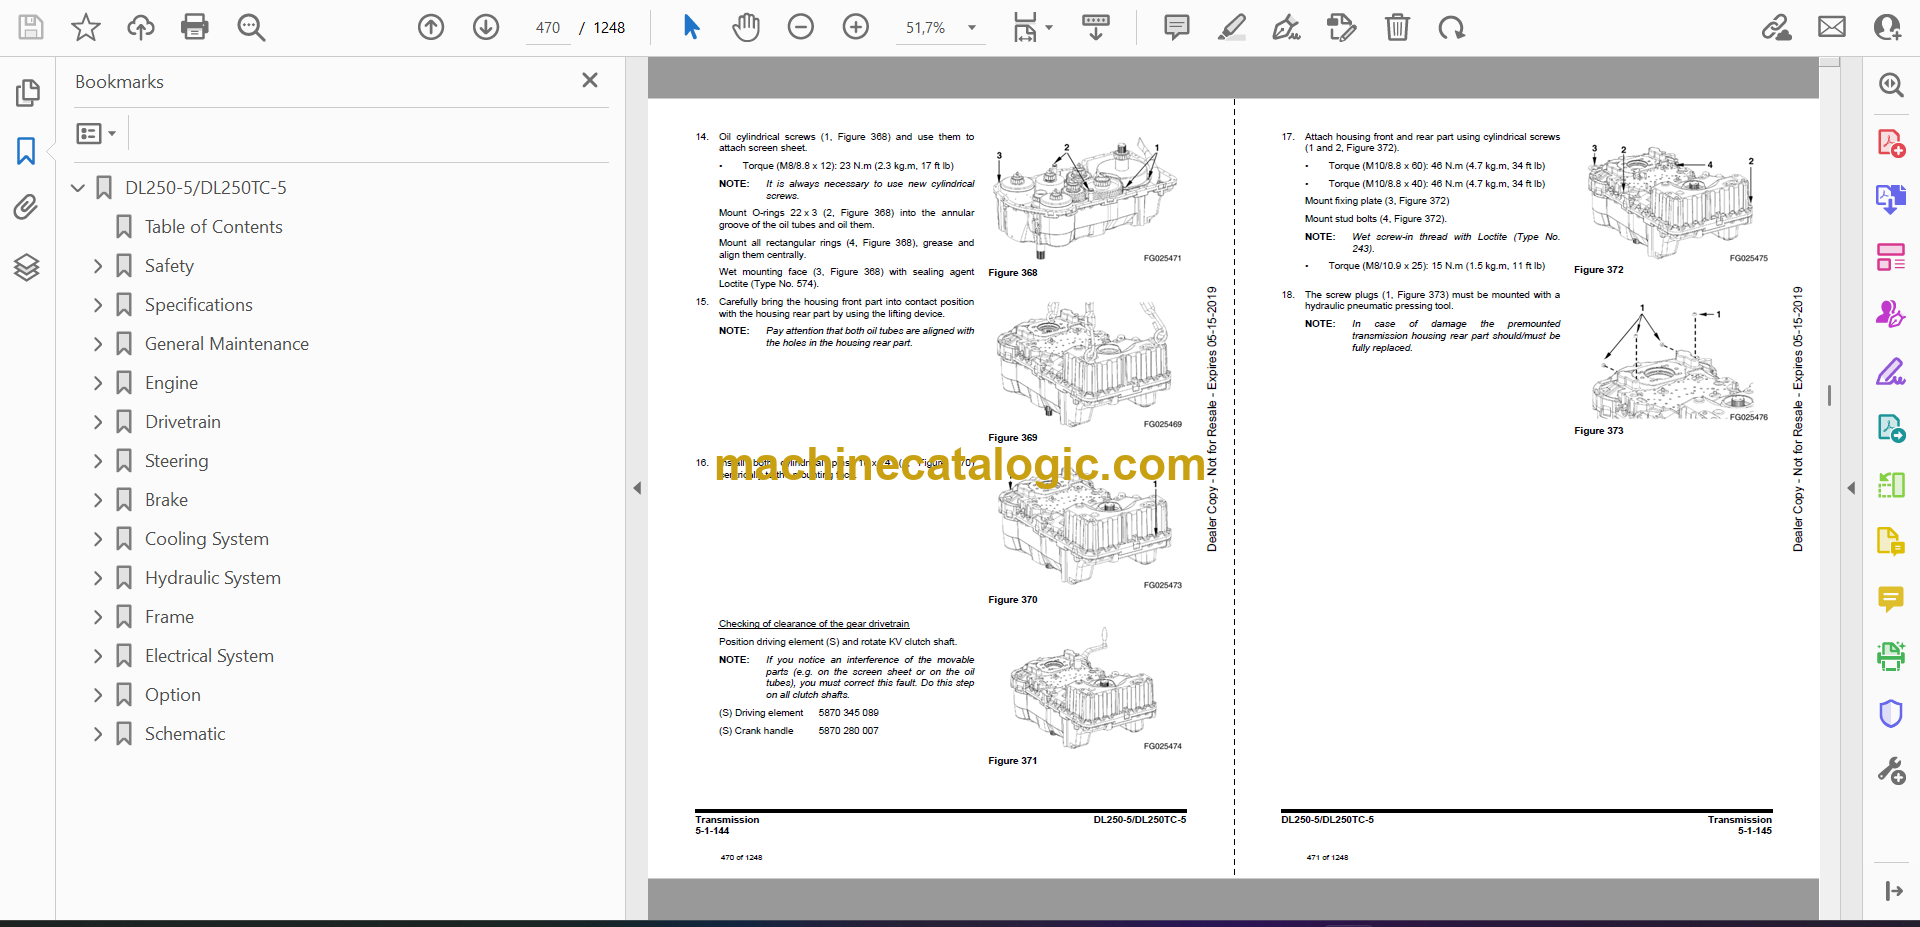Open the Brake bookmark
Viewport: 1920px width, 927px height.
(x=166, y=500)
